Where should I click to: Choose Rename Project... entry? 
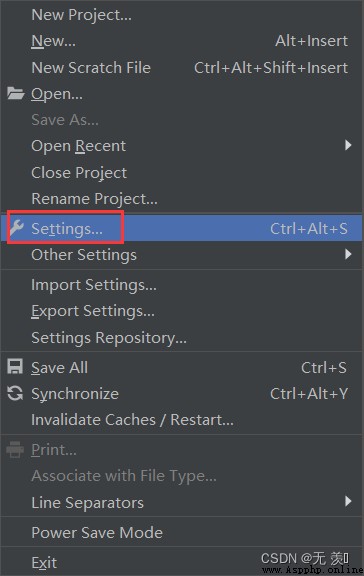pyautogui.click(x=182, y=199)
